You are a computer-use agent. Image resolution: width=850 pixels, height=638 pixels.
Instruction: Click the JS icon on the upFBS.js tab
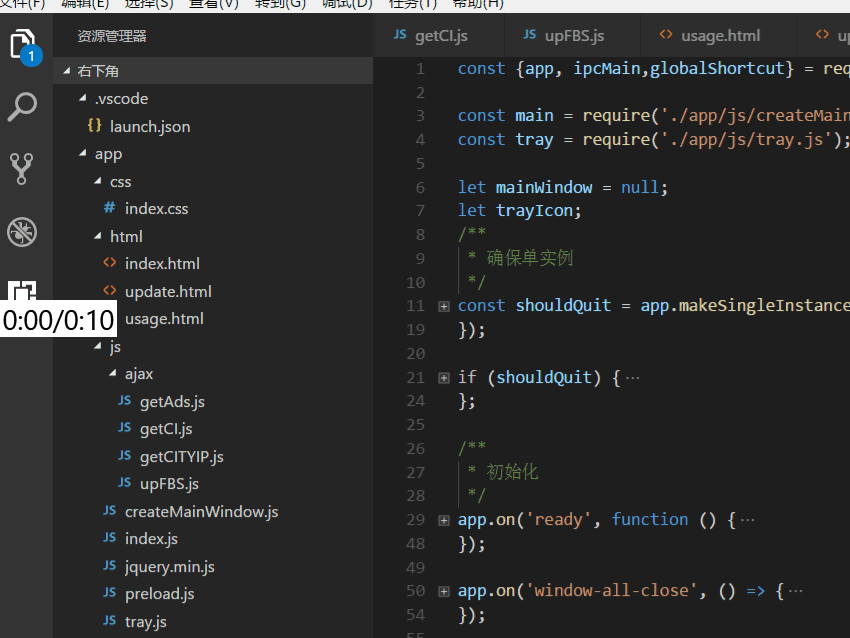pyautogui.click(x=530, y=35)
